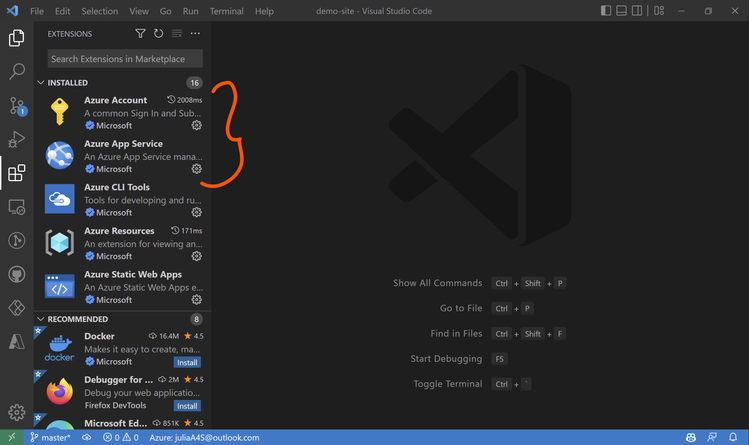Open the Terminal menu
This screenshot has width=749, height=445.
tap(226, 11)
